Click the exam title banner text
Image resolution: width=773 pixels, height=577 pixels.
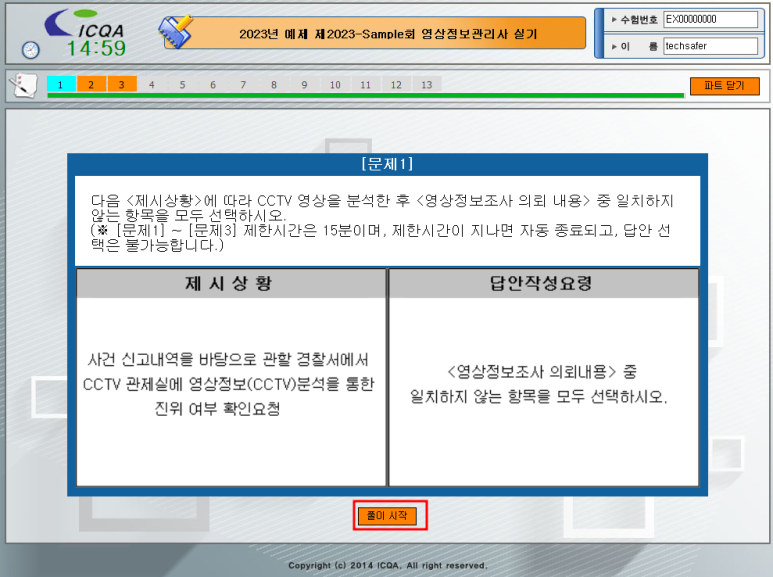pyautogui.click(x=388, y=34)
